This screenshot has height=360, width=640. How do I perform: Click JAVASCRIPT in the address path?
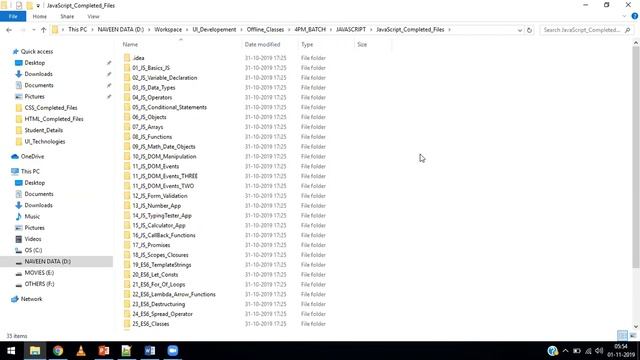(351, 29)
